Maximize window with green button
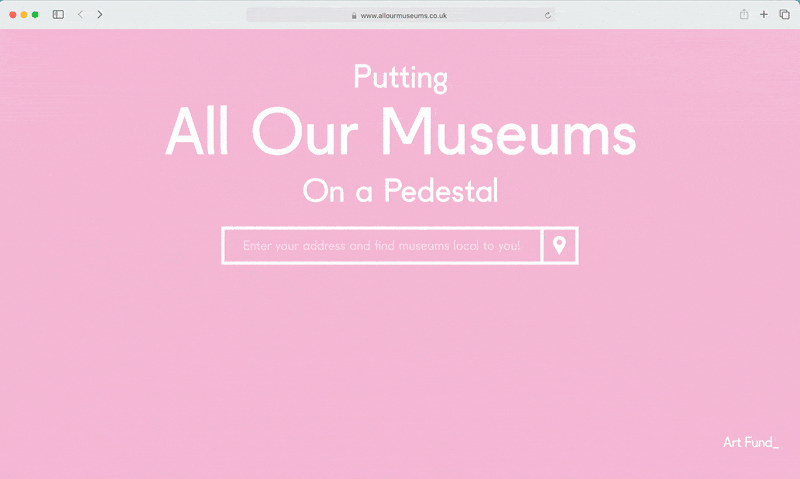The width and height of the screenshot is (800, 479). pos(35,15)
